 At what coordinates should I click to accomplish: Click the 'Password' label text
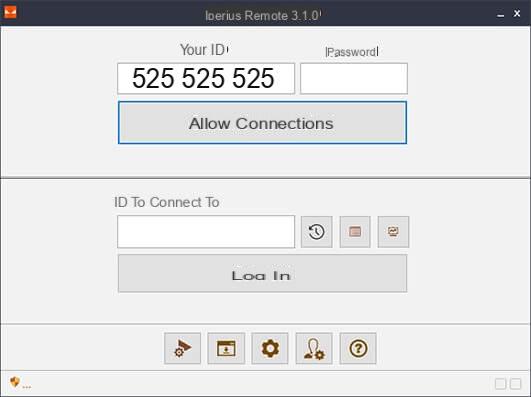click(x=352, y=52)
